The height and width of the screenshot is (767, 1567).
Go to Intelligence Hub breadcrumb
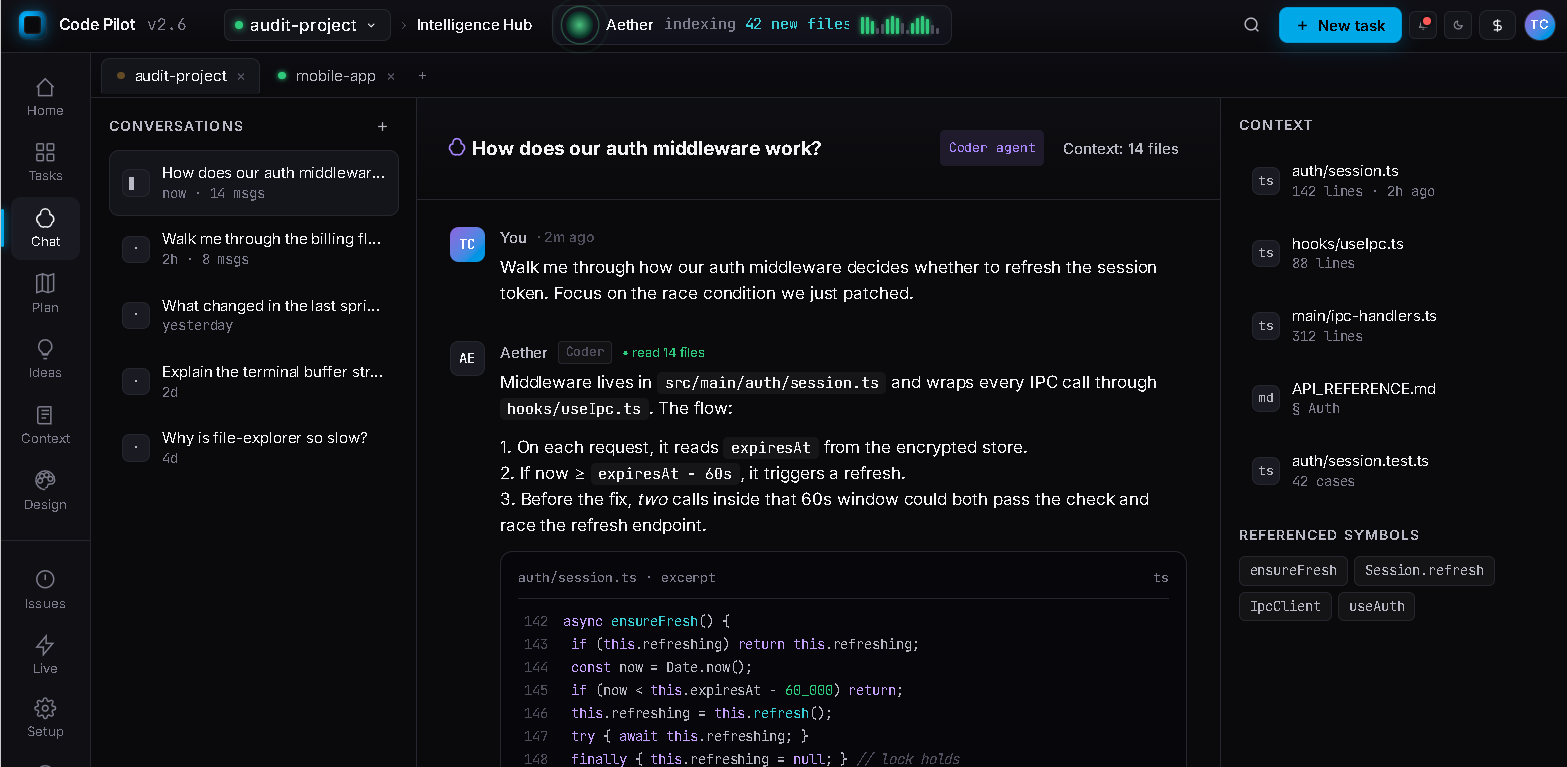(x=474, y=25)
